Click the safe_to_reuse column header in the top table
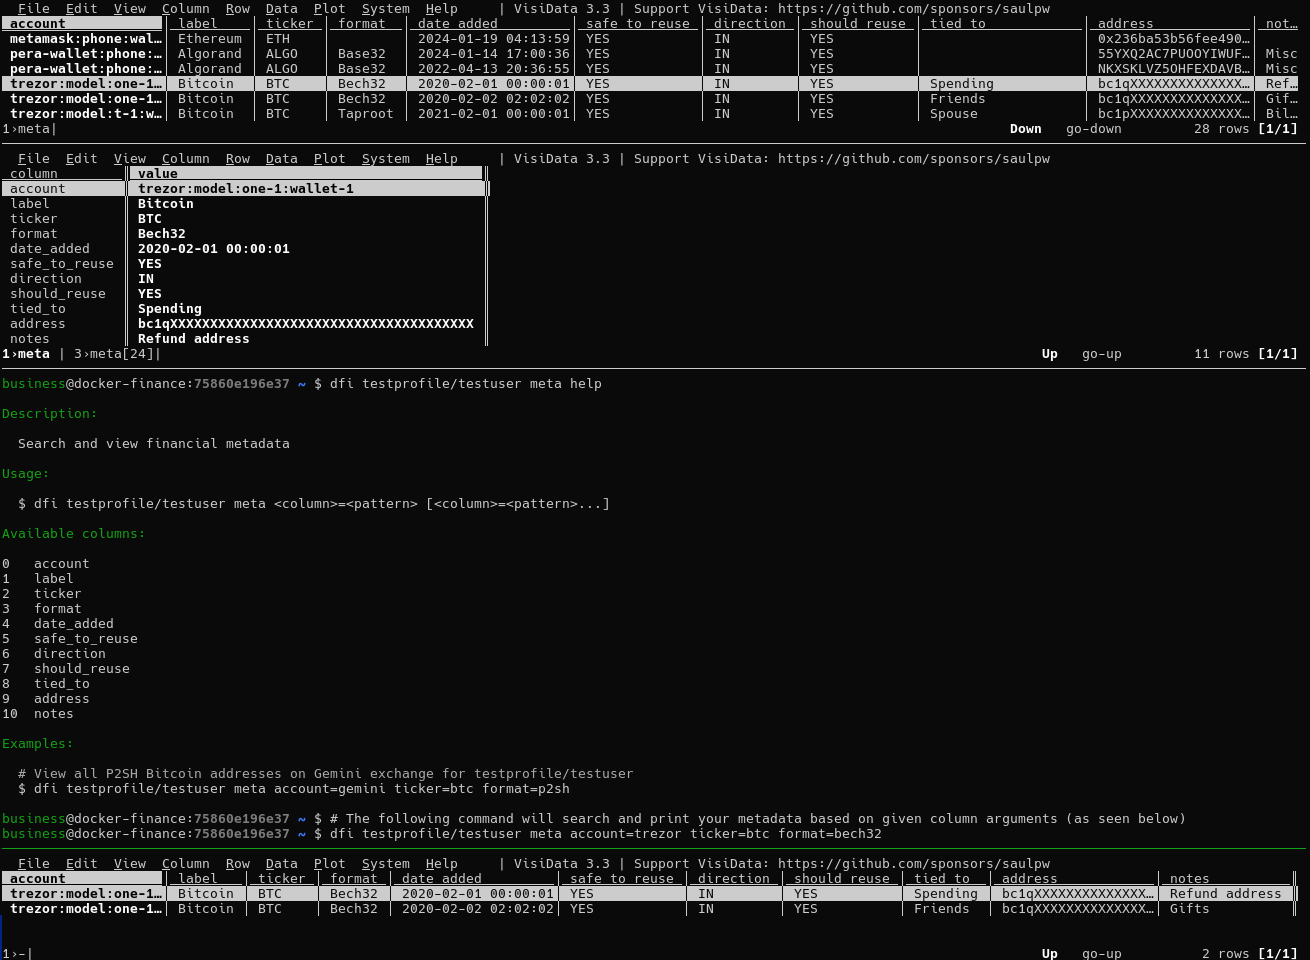This screenshot has width=1310, height=960. coord(637,23)
